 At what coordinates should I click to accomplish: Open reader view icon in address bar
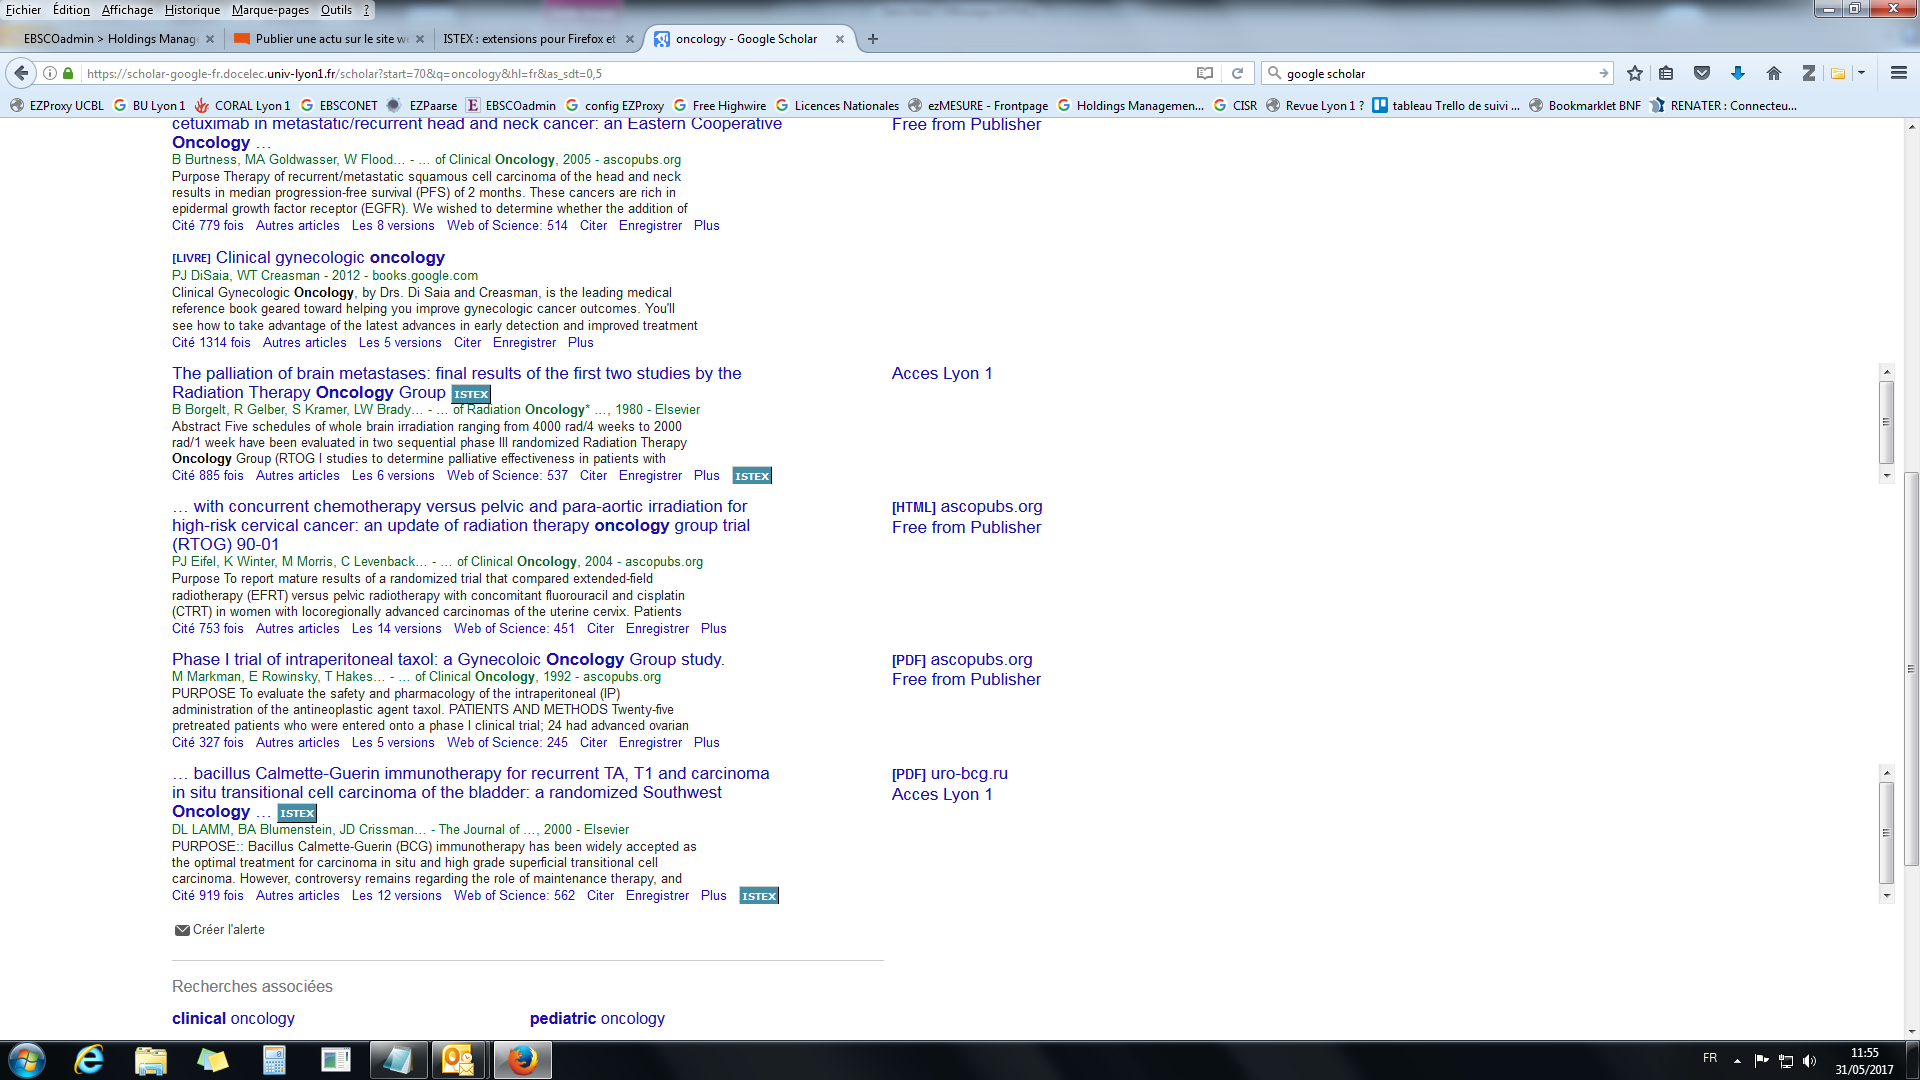[1205, 73]
